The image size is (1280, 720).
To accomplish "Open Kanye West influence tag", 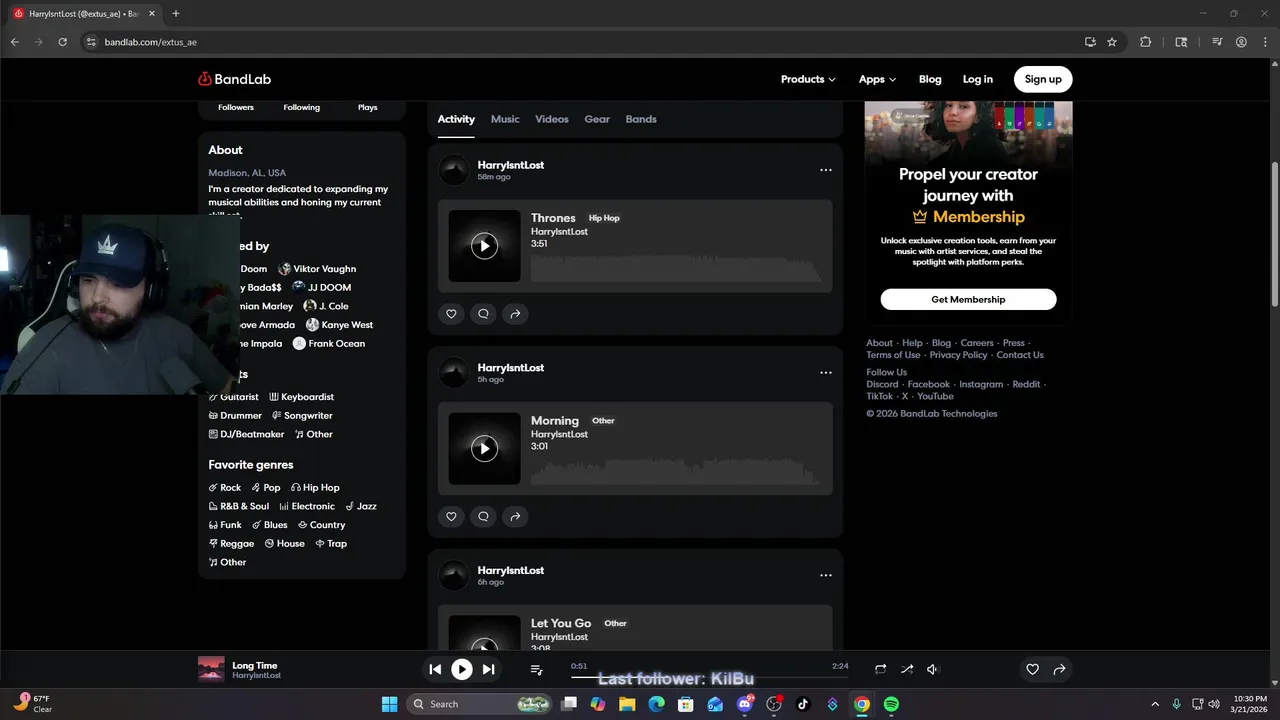I will (340, 325).
